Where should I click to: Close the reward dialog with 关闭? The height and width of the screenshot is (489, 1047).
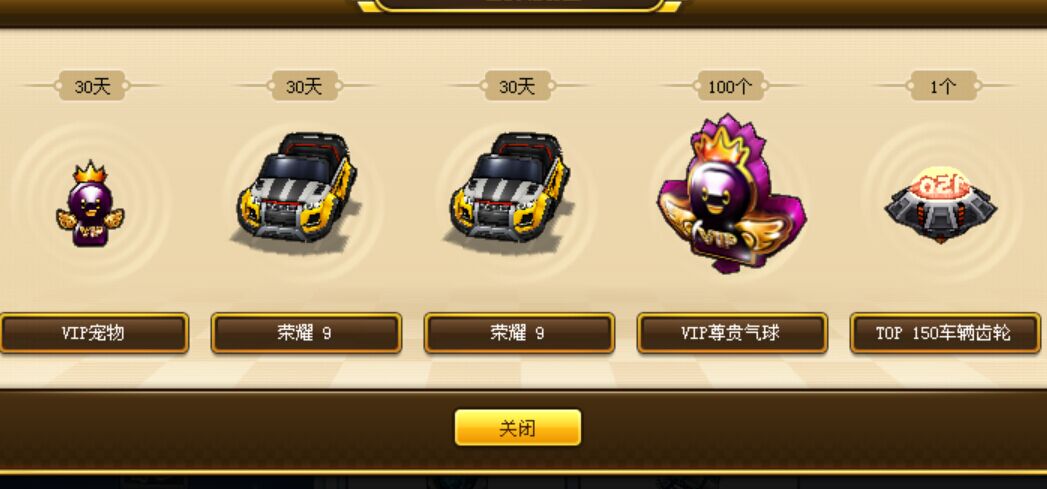tap(517, 428)
